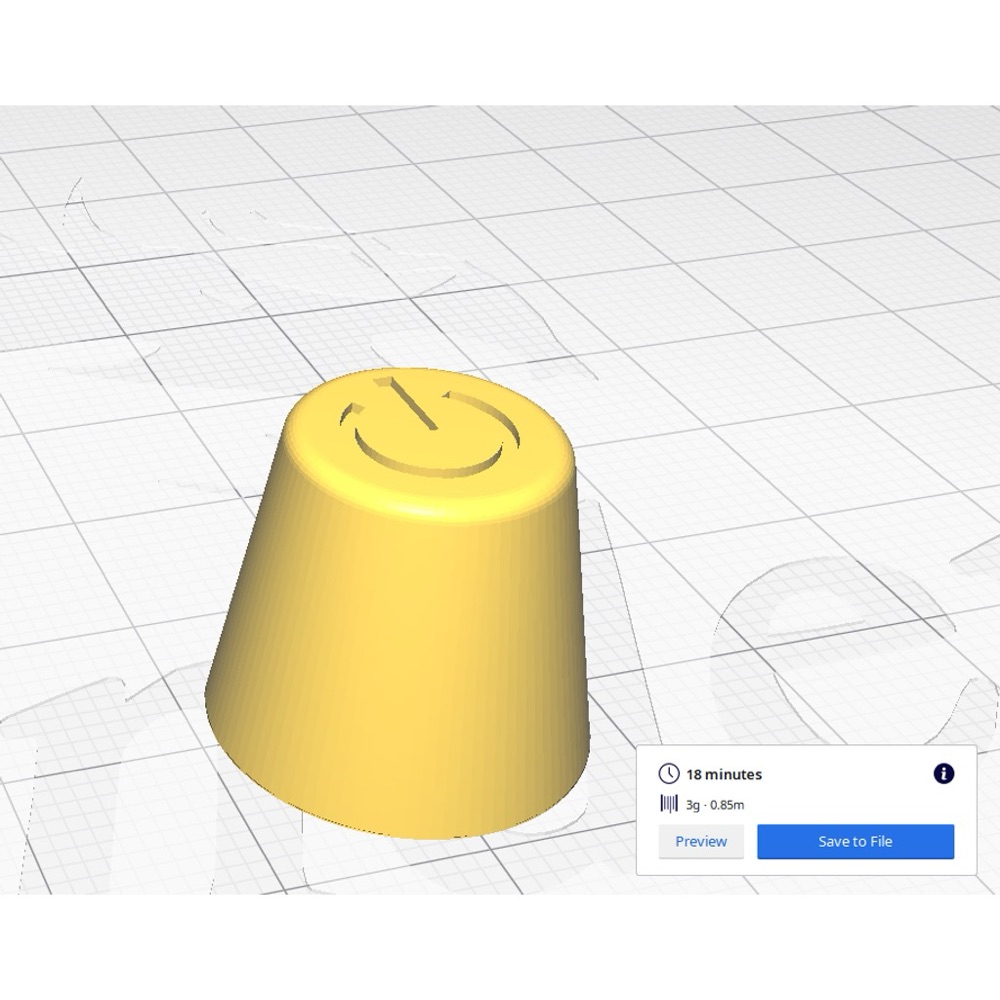Viewport: 1000px width, 1000px height.
Task: Click the filament spool icon near 3g
Action: (x=668, y=804)
